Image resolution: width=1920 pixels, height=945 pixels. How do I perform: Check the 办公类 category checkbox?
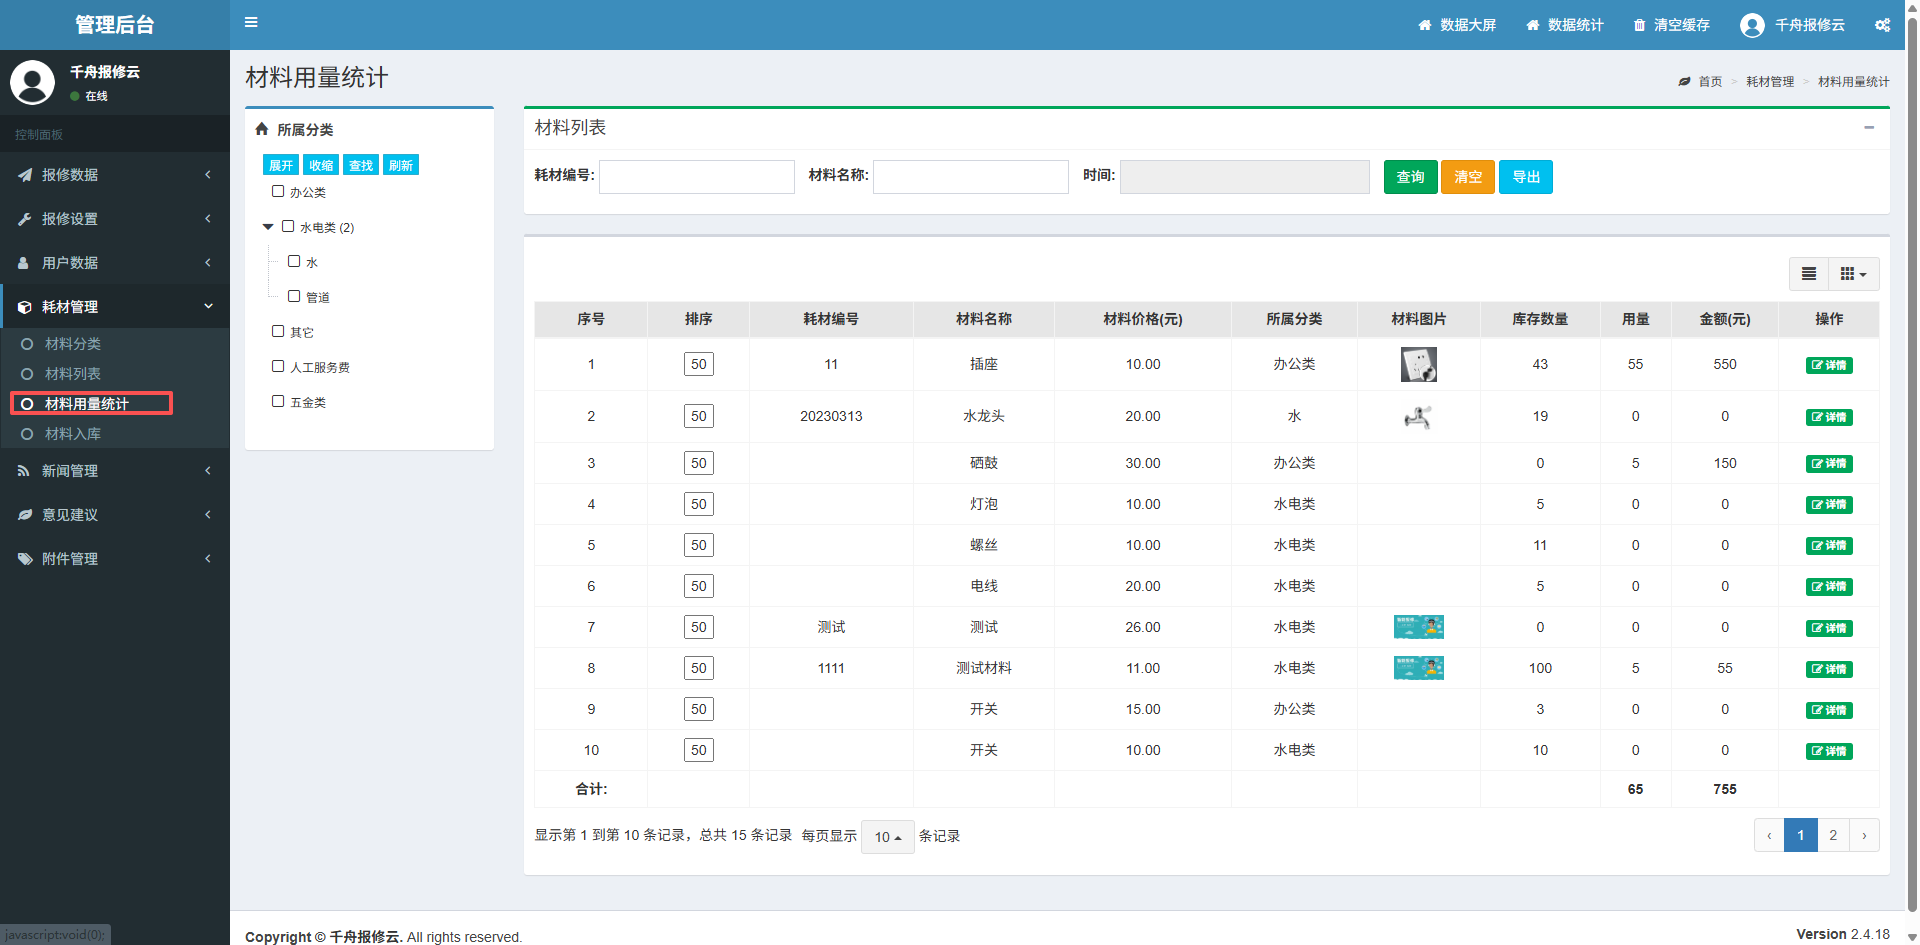[278, 191]
